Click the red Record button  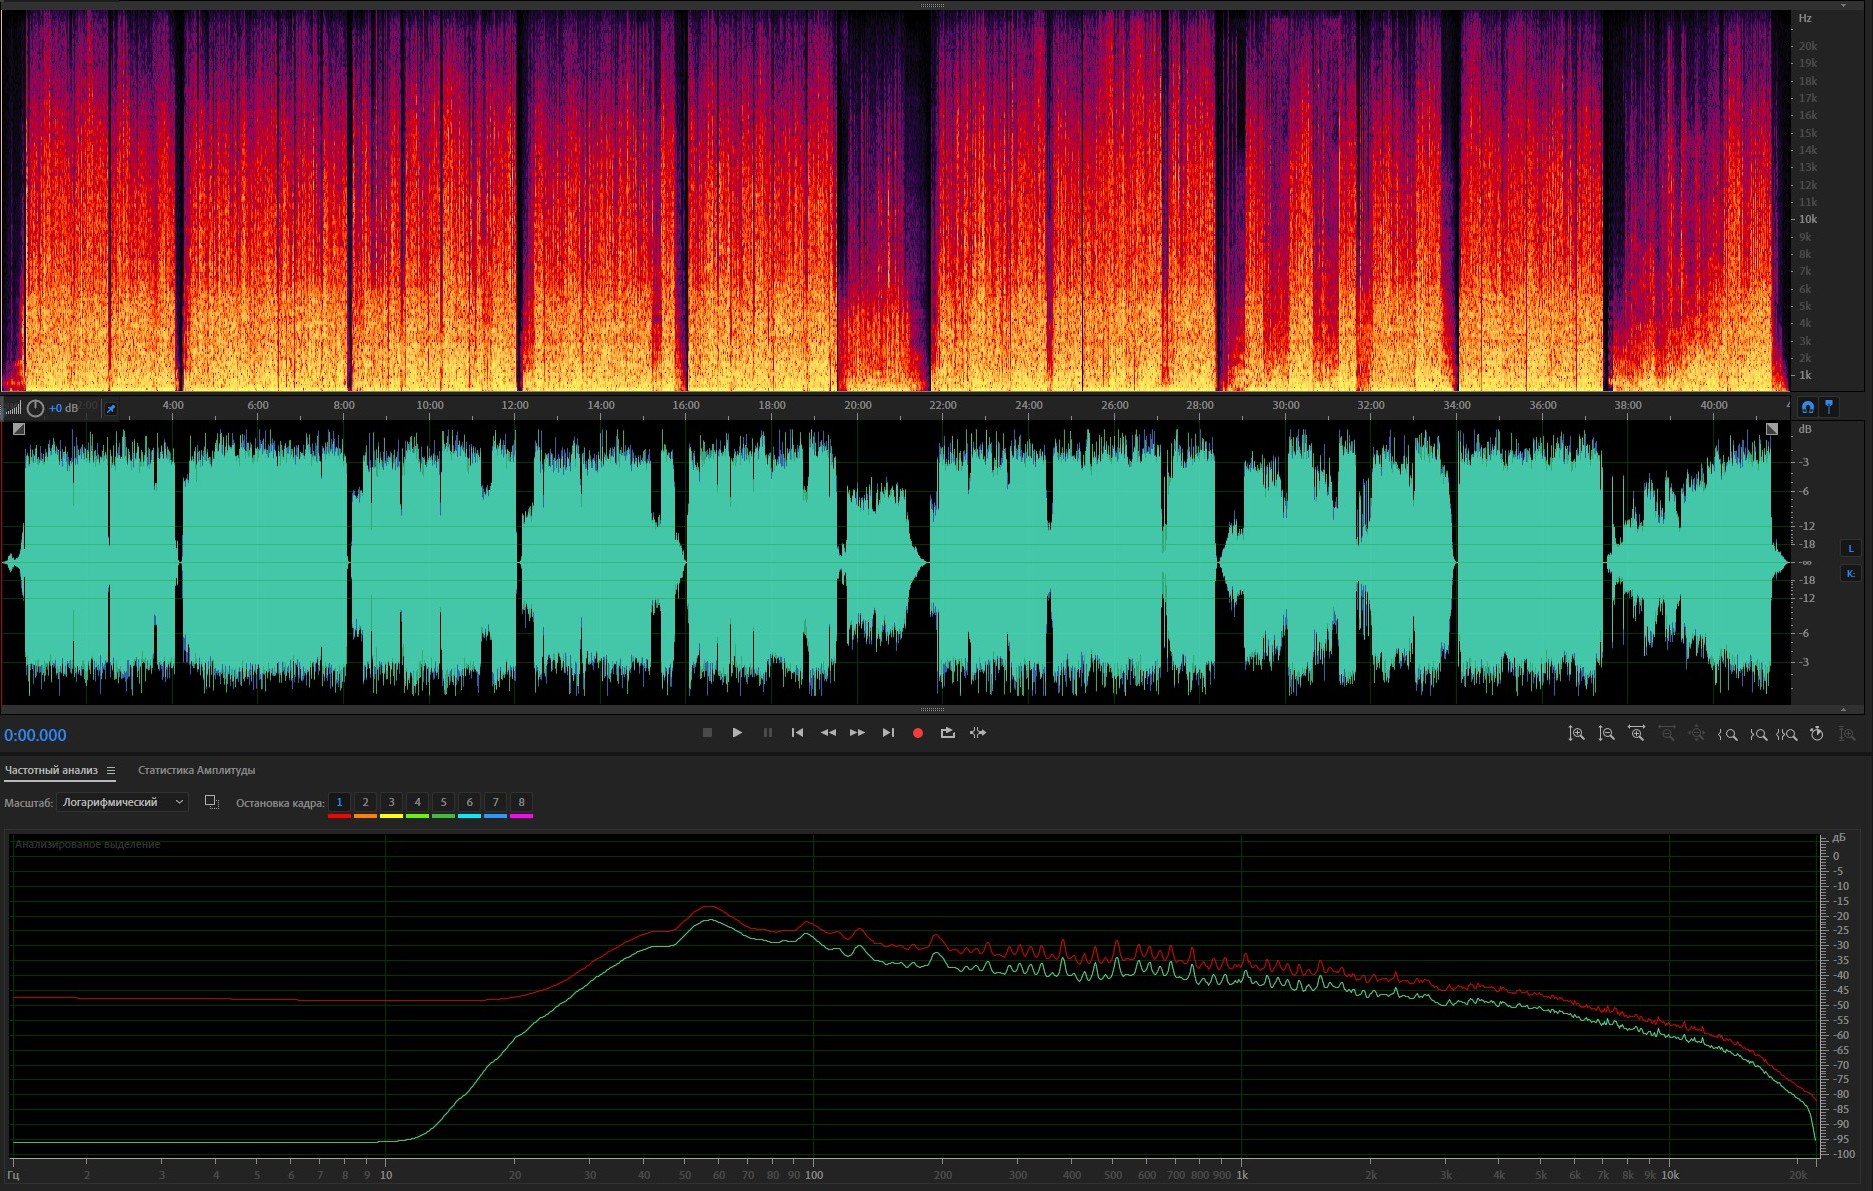coord(918,733)
